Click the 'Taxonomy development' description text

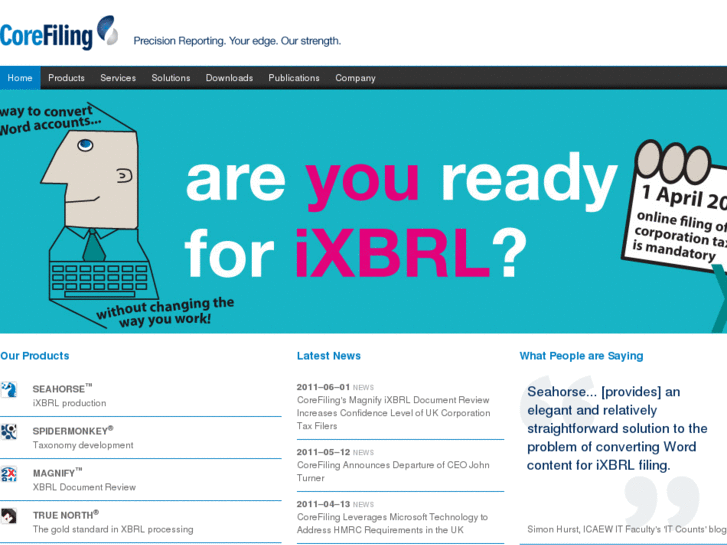[x=83, y=445]
